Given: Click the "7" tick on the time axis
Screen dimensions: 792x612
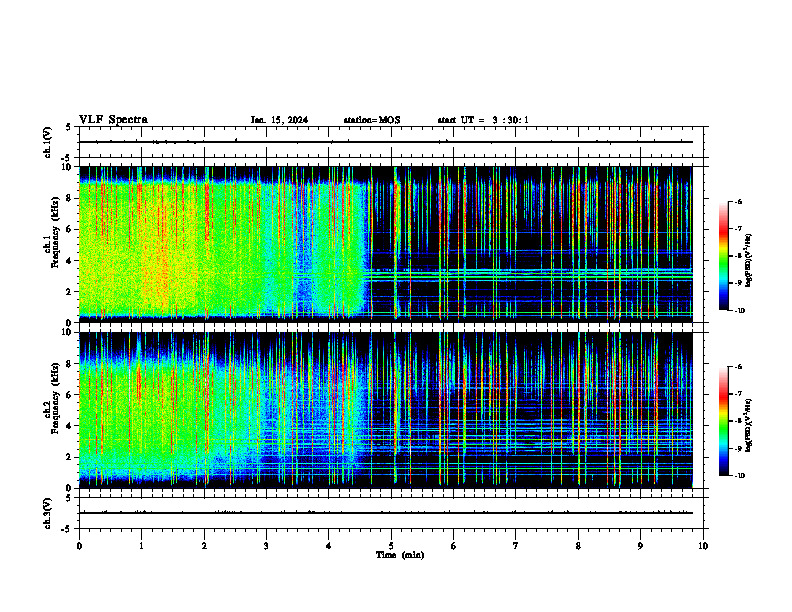Looking at the screenshot, I should [x=516, y=546].
